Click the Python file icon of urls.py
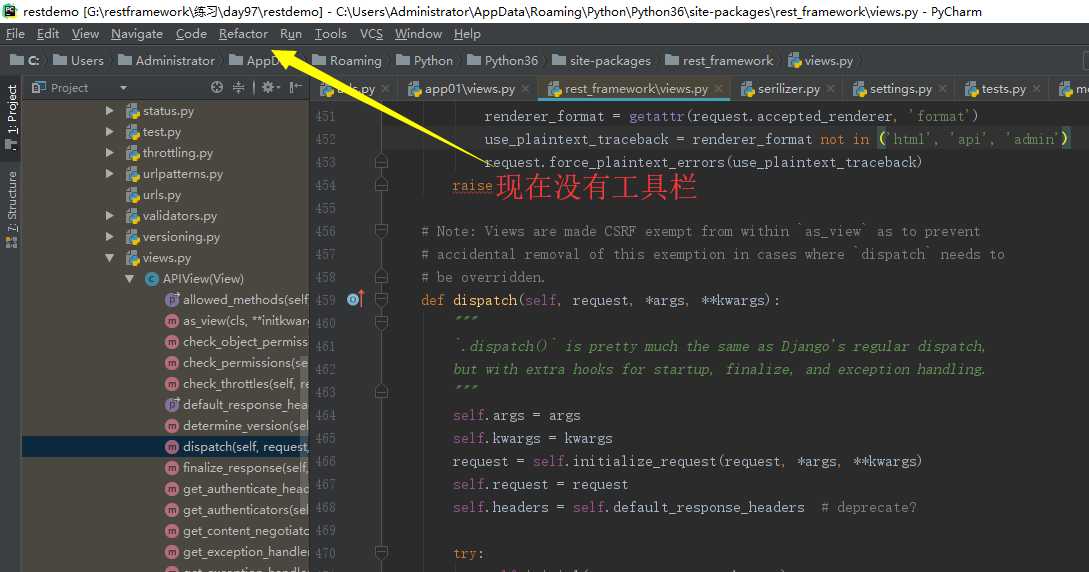Screen dimensions: 1089x572 click(133, 195)
